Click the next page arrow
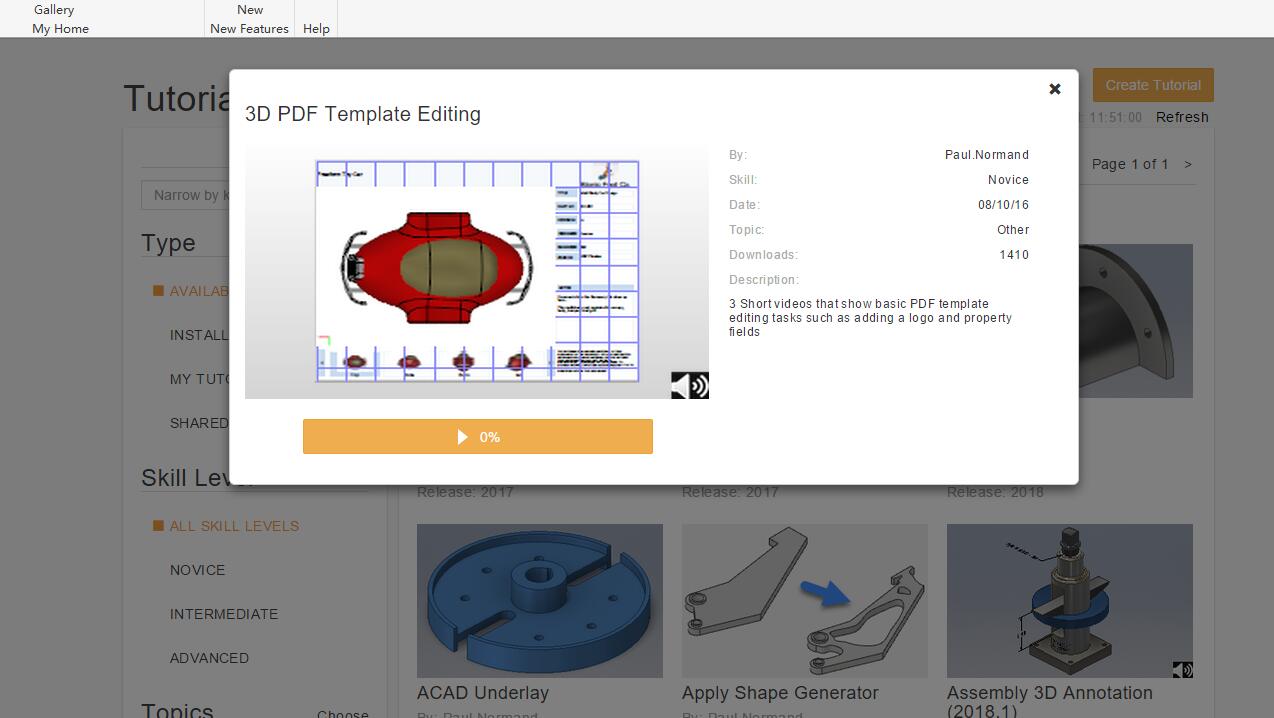1274x718 pixels. pyautogui.click(x=1189, y=164)
